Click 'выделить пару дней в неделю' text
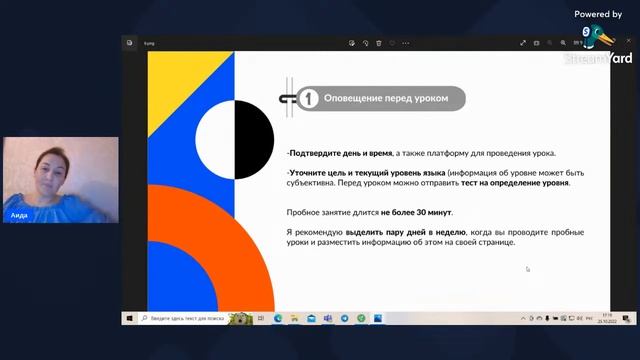Image resolution: width=640 pixels, height=360 pixels. point(405,232)
